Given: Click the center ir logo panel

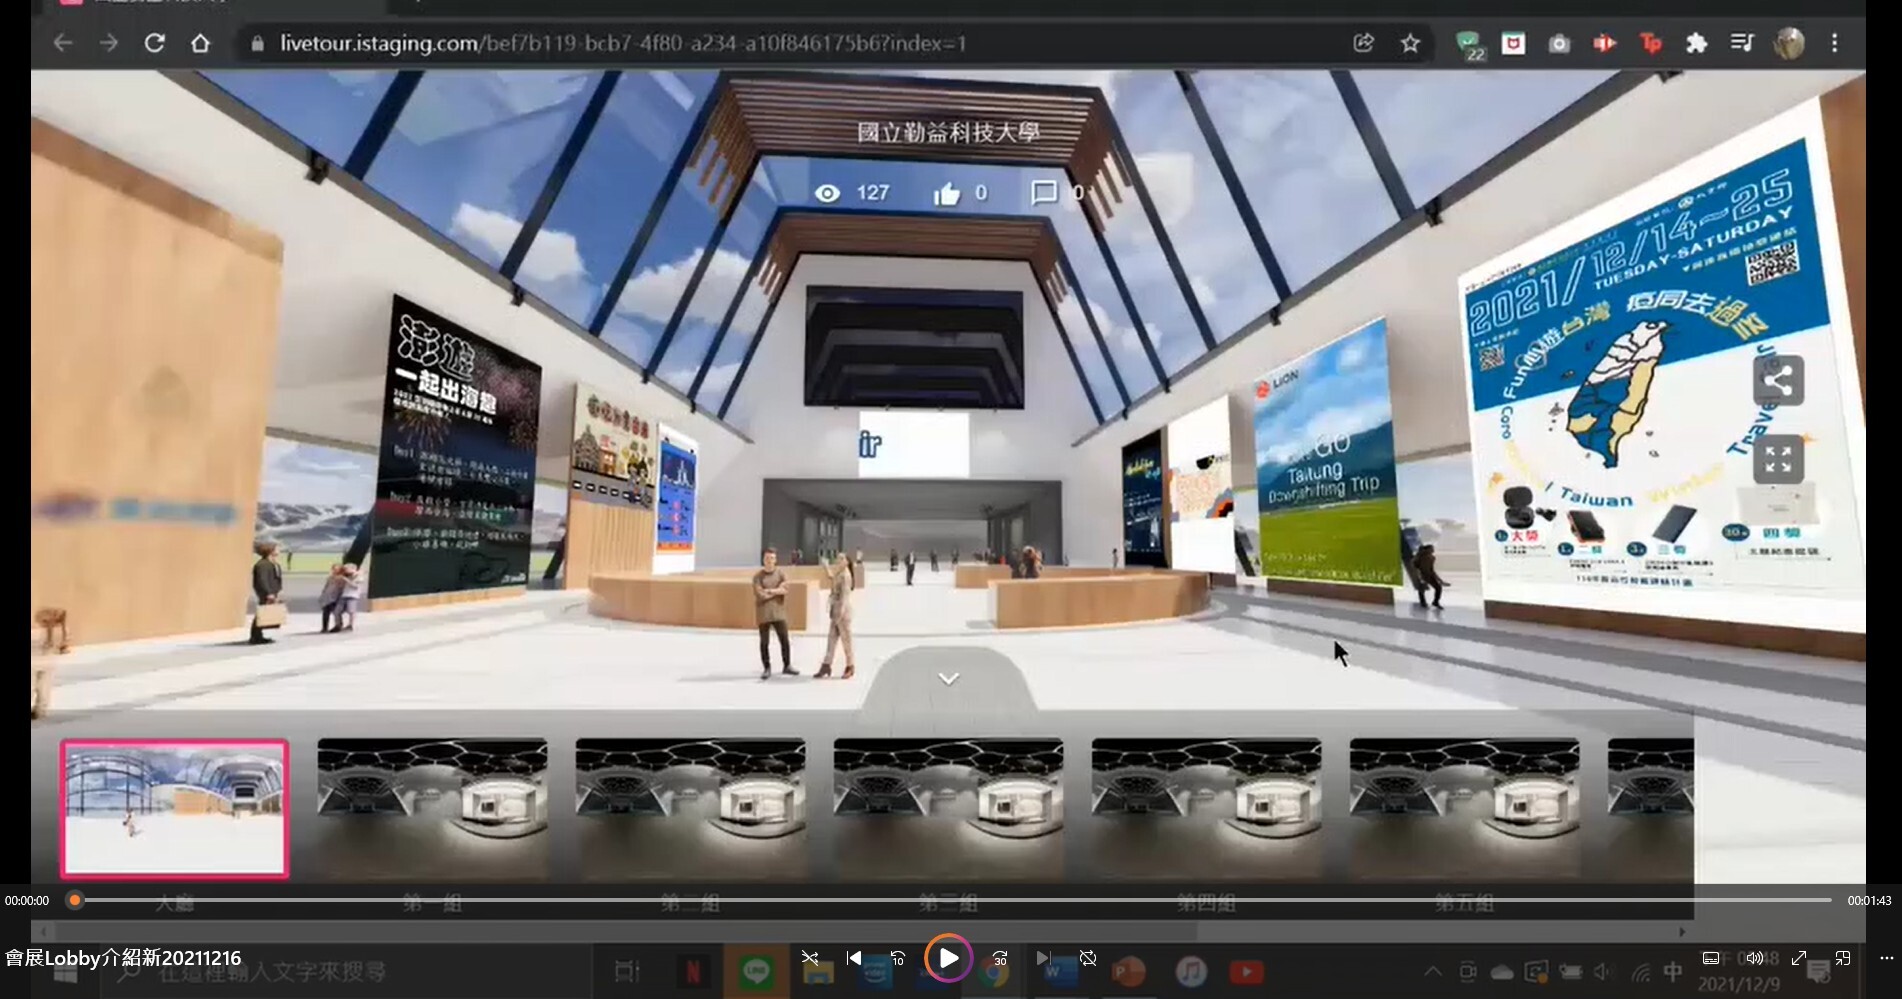Looking at the screenshot, I should tap(913, 444).
